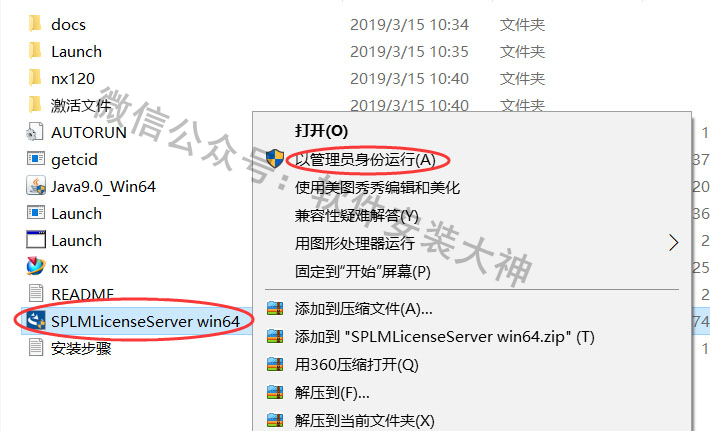The width and height of the screenshot is (710, 431).
Task: Select the Java9.0_Win64 file name
Action: pos(103,187)
